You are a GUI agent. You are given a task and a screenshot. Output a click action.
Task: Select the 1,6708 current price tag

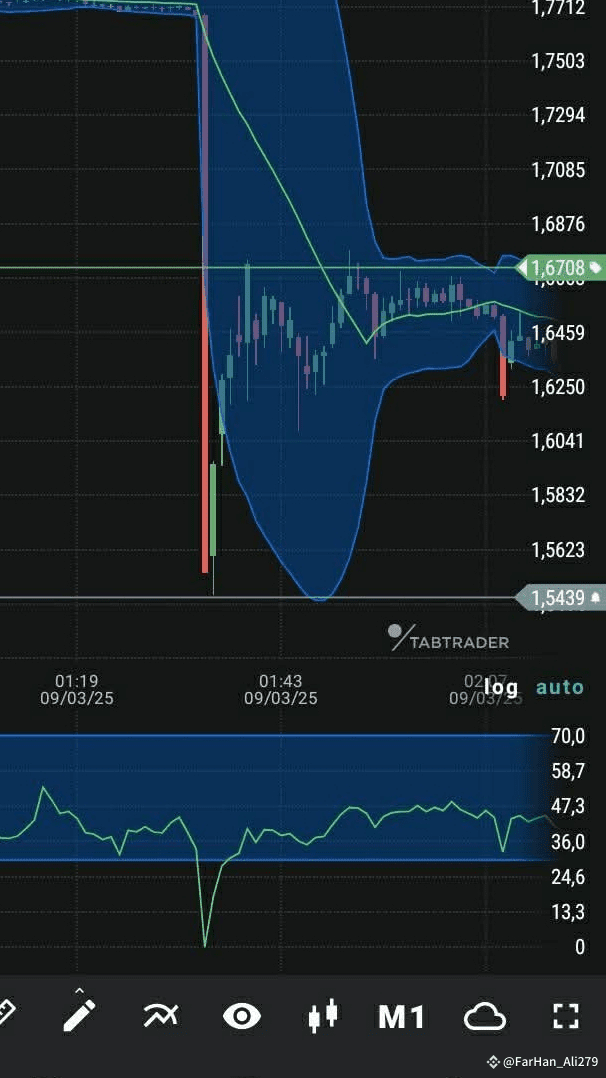560,267
